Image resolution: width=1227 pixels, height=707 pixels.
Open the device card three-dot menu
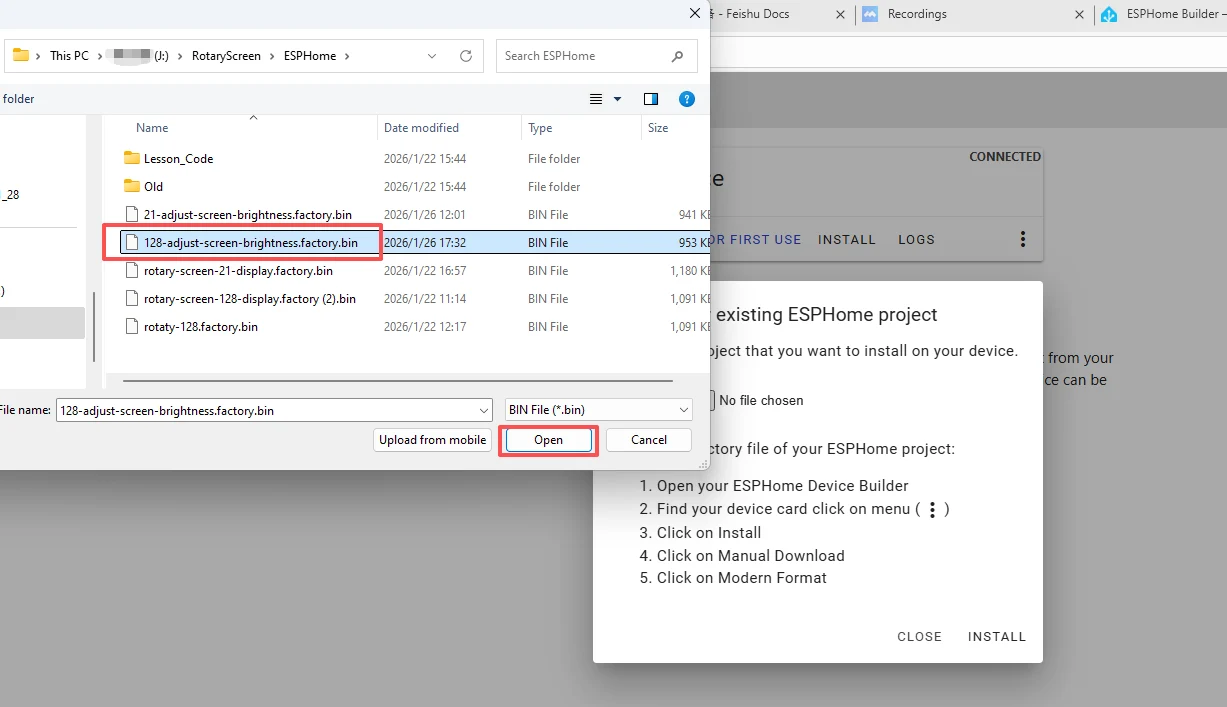pos(1022,239)
